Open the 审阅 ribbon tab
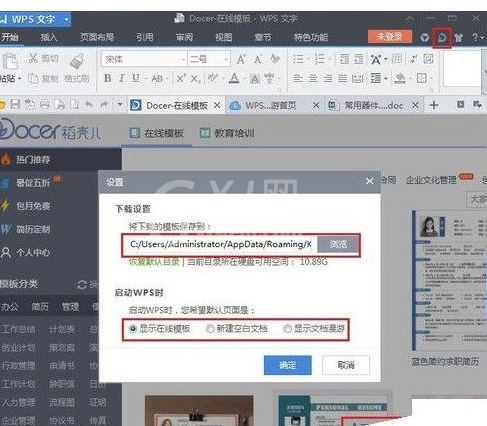Screen dimensions: 487x426 click(184, 37)
